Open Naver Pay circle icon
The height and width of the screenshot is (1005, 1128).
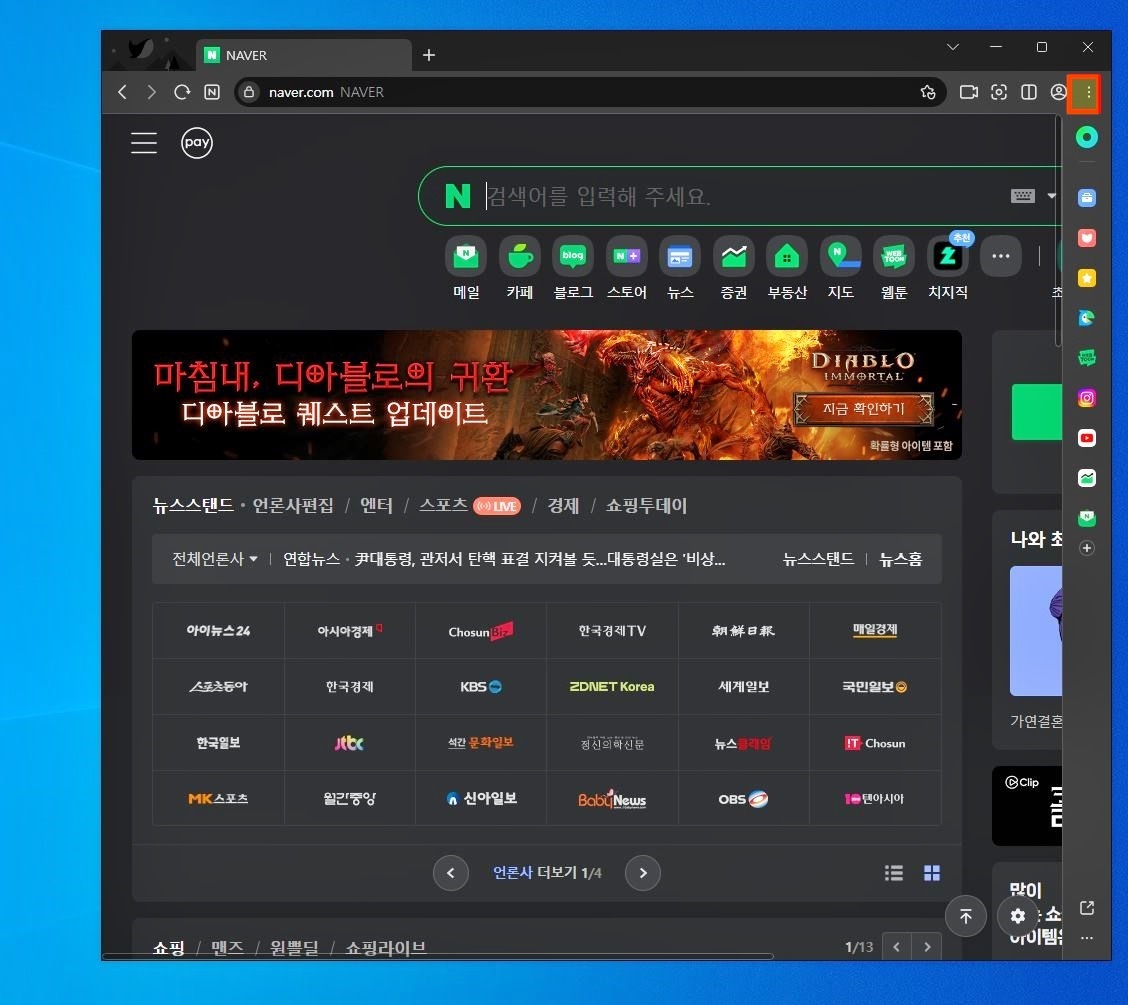tap(196, 142)
